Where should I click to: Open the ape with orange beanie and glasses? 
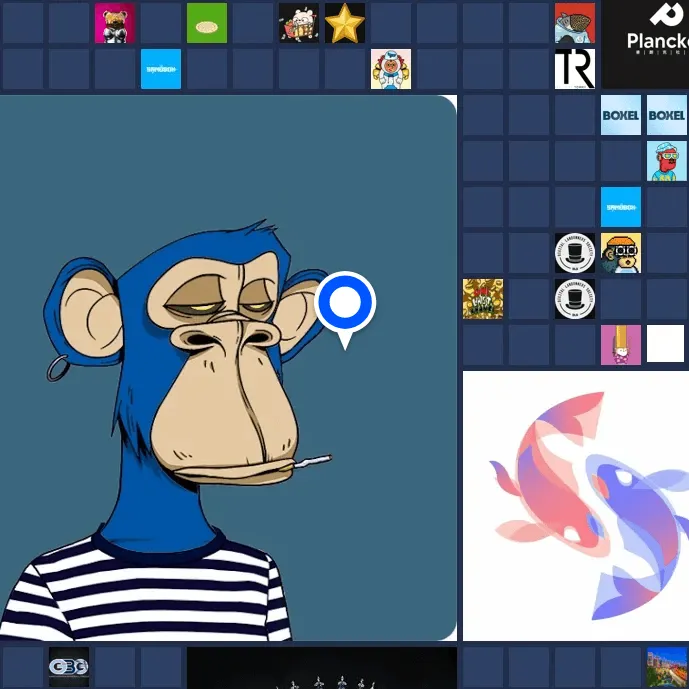click(621, 253)
